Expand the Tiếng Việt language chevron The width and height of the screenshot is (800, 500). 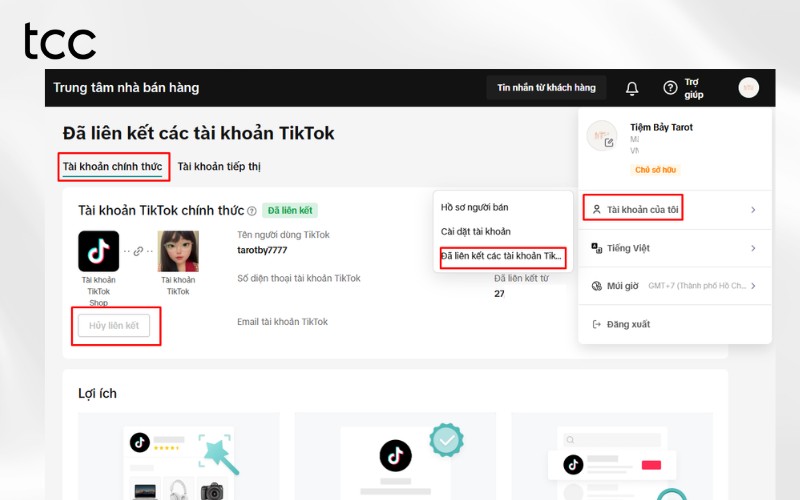753,248
